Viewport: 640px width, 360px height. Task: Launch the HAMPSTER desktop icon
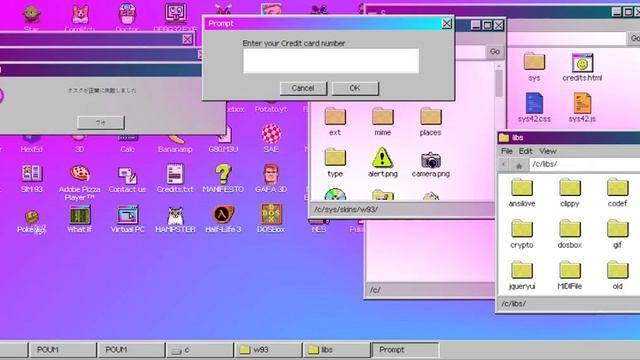point(175,219)
